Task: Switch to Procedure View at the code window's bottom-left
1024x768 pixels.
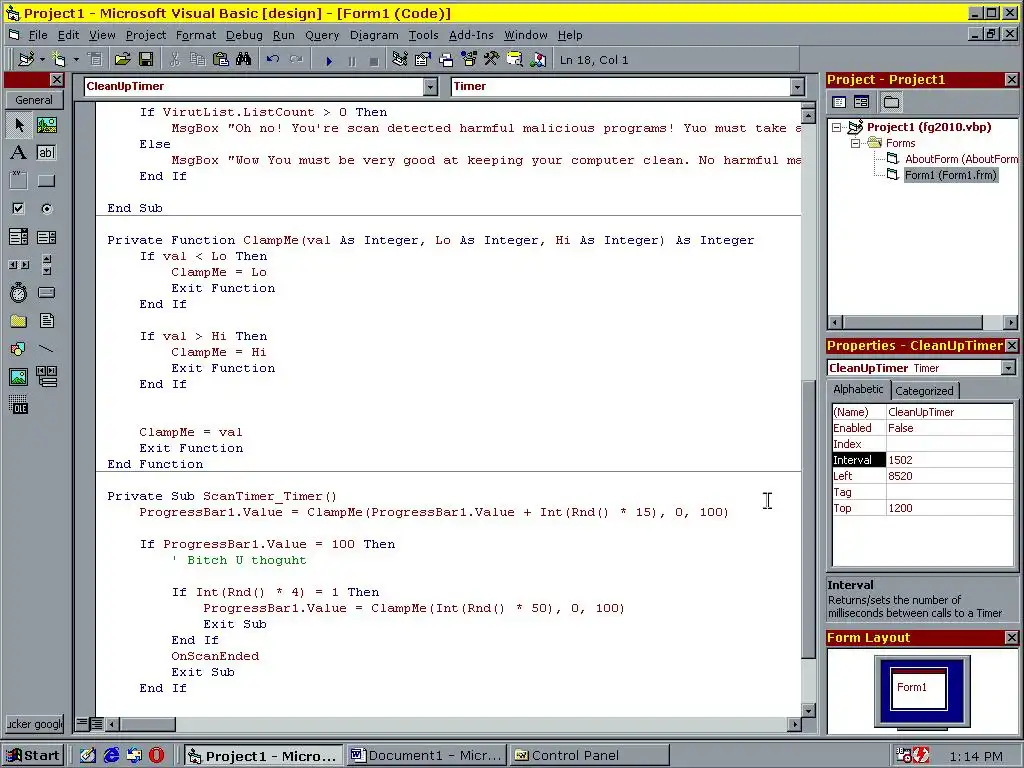Action: coord(82,724)
